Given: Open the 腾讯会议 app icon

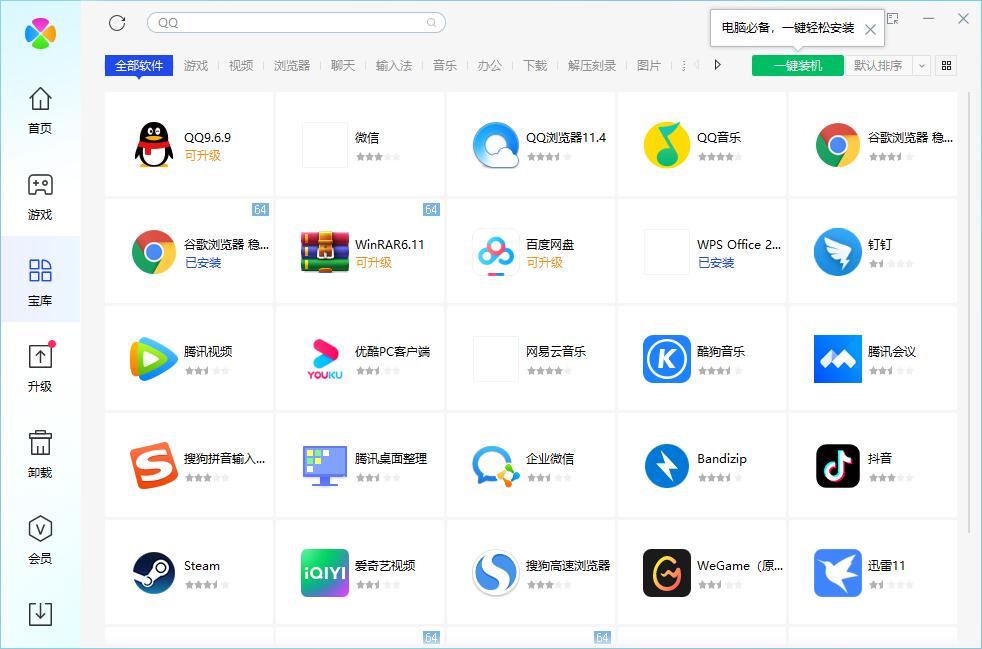Looking at the screenshot, I should 838,359.
